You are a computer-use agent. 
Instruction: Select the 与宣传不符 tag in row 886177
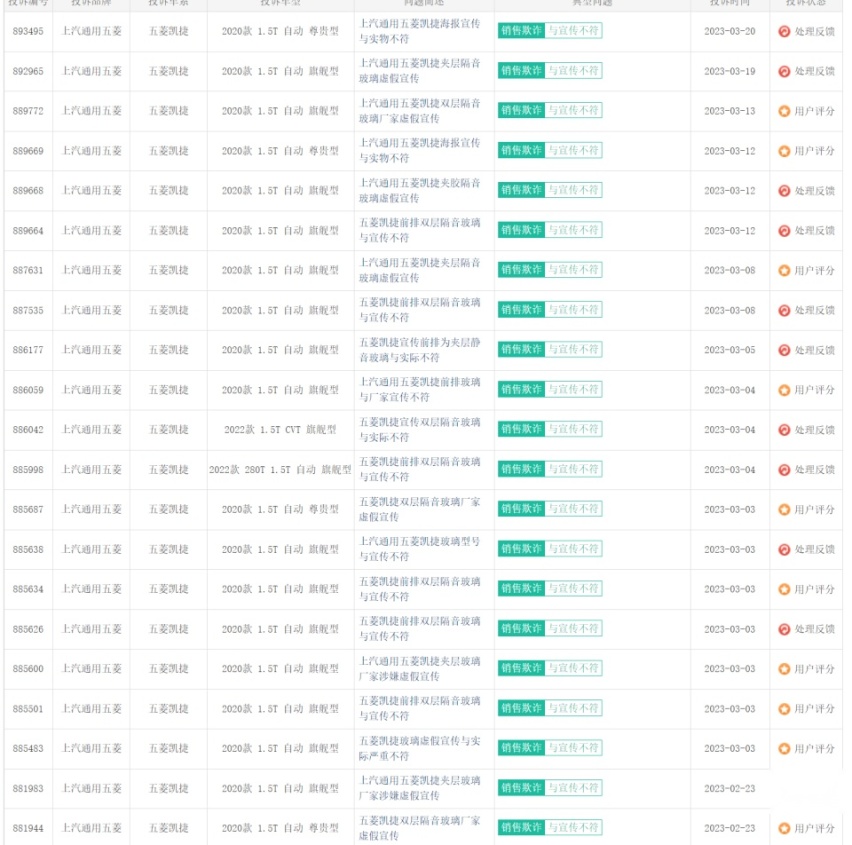click(x=573, y=349)
